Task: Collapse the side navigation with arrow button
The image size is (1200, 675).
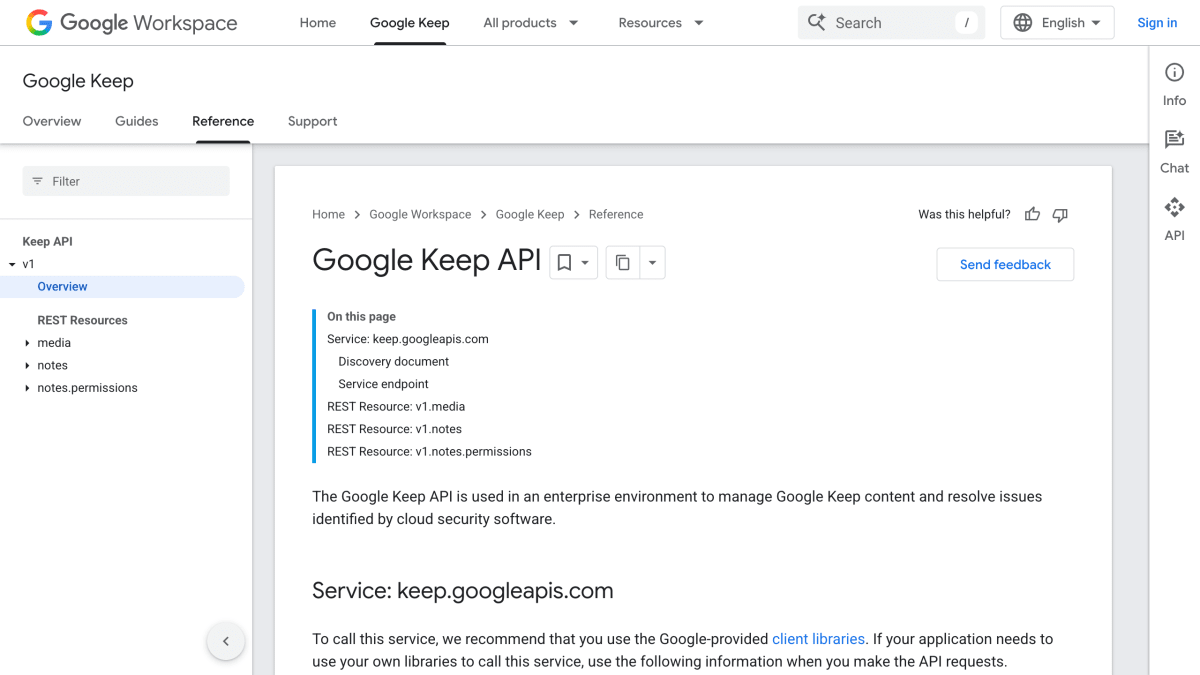Action: (x=226, y=641)
